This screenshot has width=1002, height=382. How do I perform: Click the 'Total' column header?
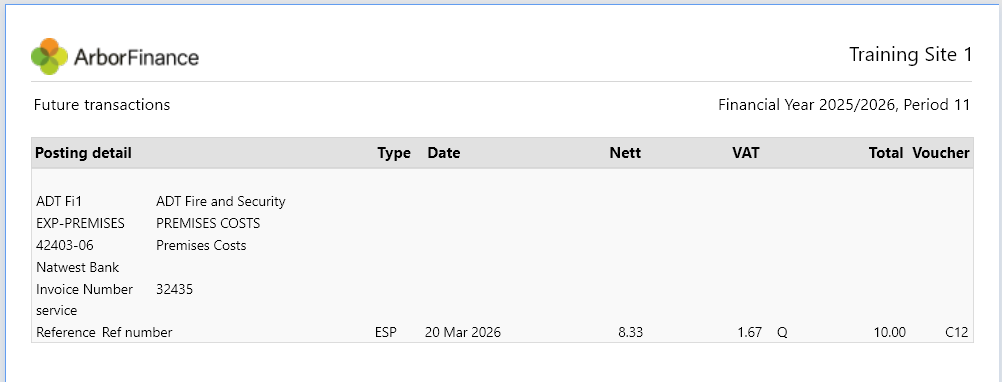pyautogui.click(x=886, y=153)
